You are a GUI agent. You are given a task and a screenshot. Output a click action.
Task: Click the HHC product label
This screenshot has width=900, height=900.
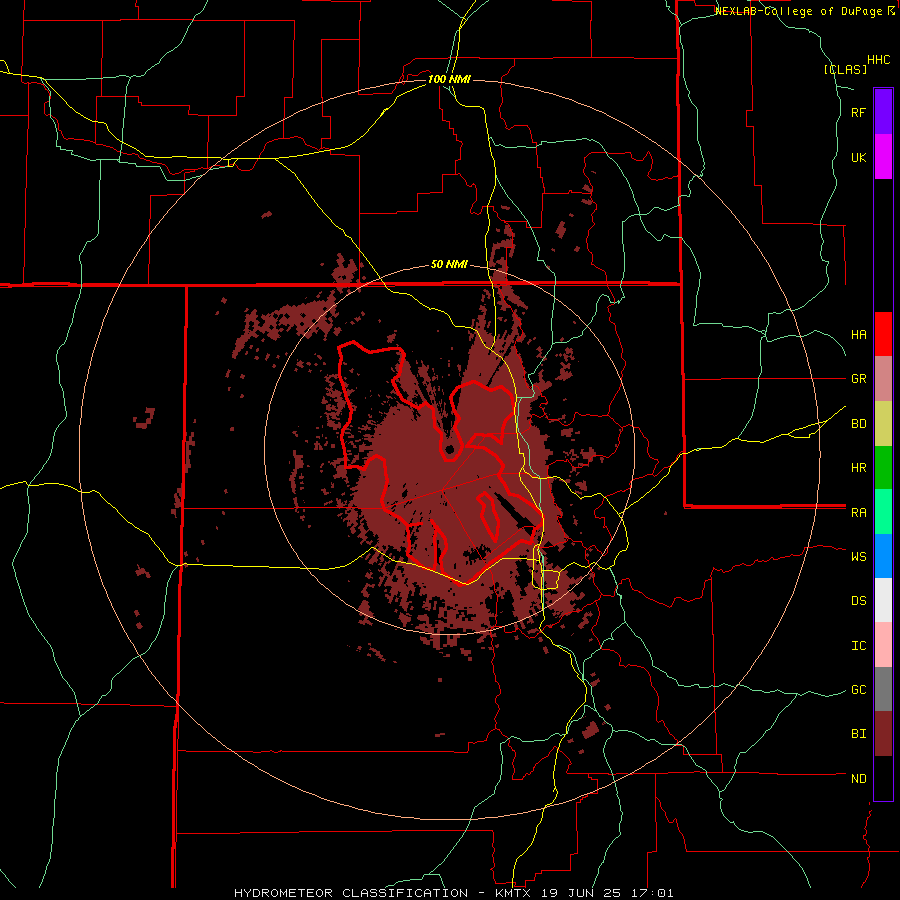[x=879, y=60]
